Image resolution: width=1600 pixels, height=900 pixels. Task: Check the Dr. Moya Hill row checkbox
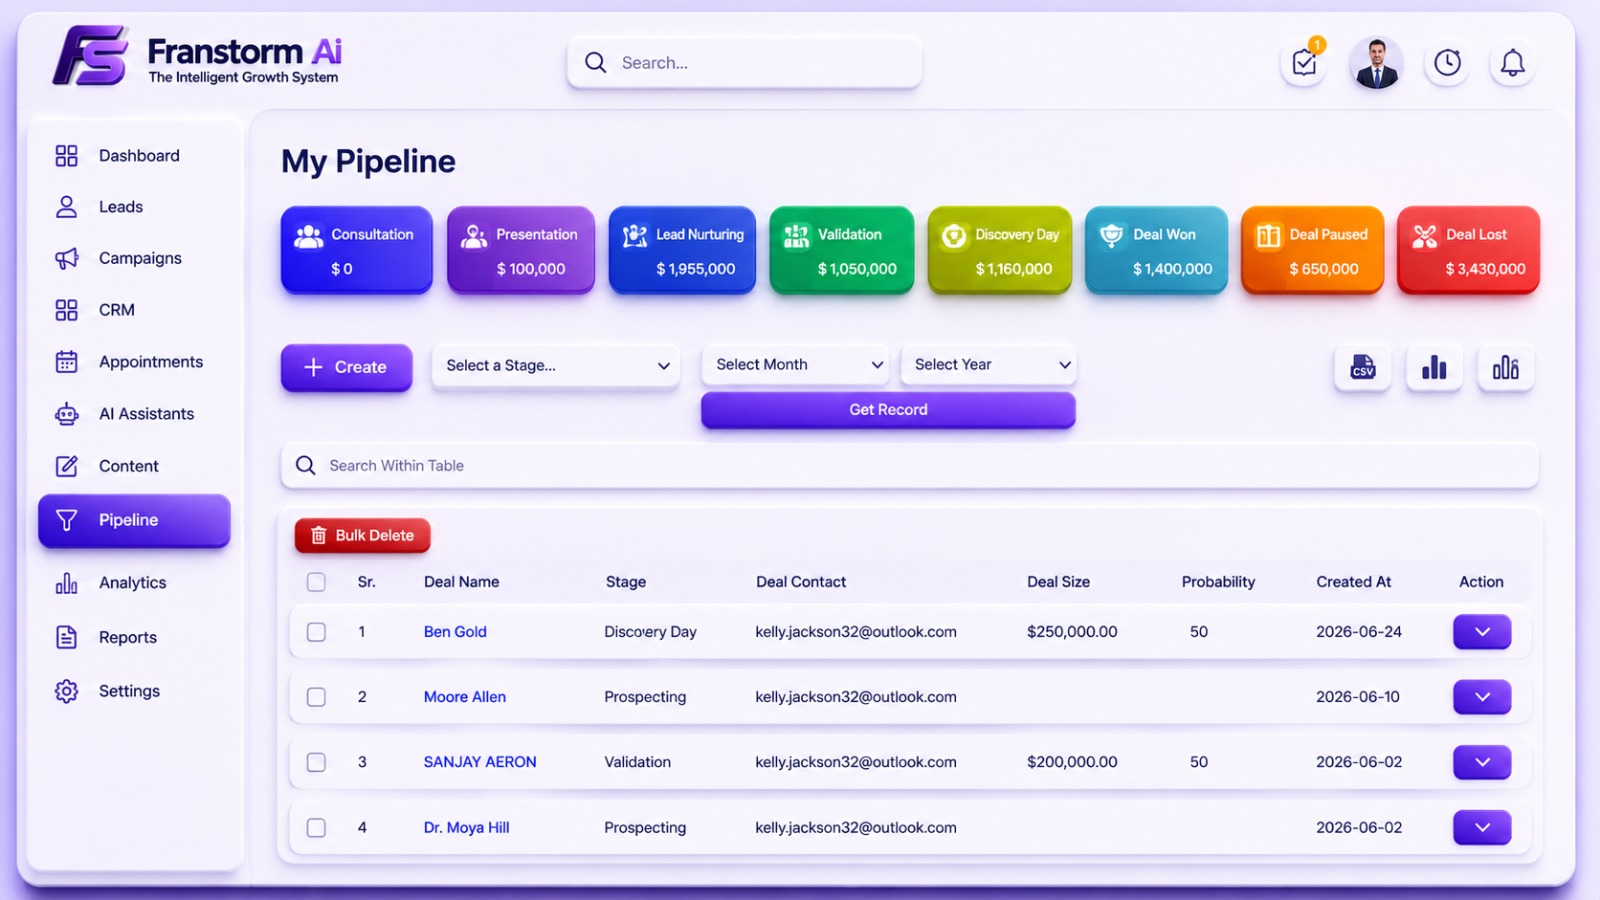pyautogui.click(x=316, y=828)
